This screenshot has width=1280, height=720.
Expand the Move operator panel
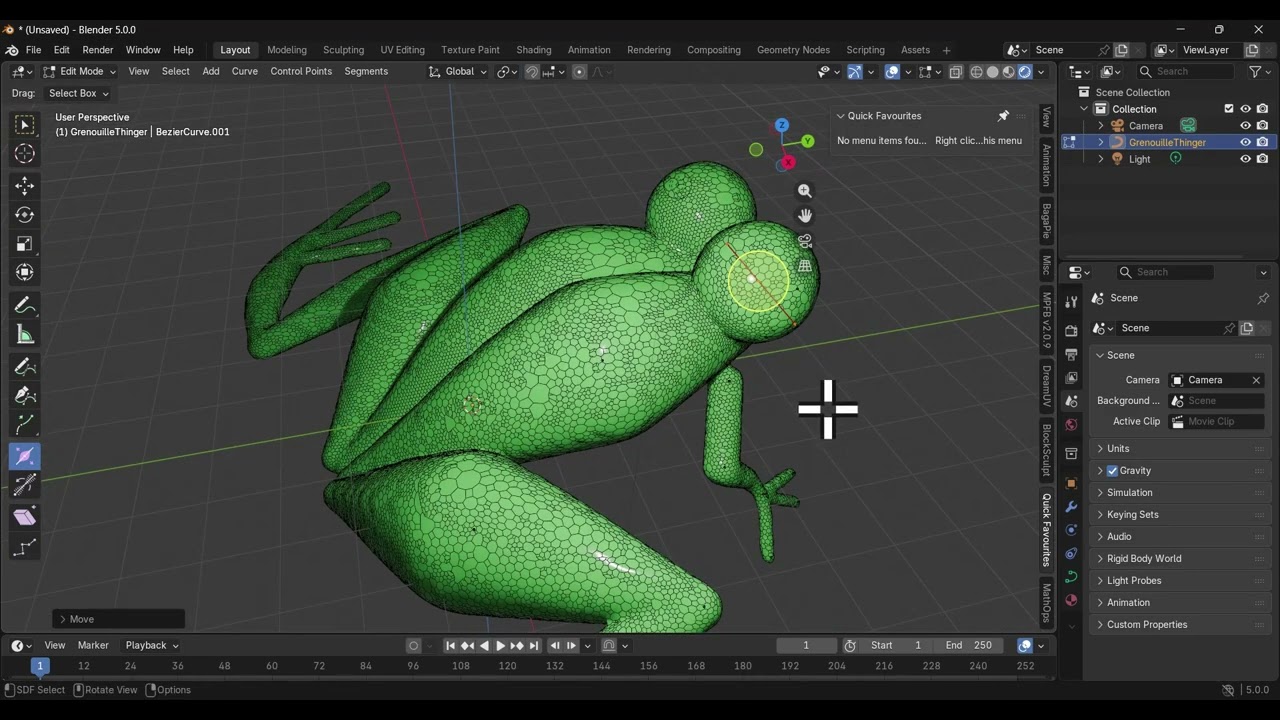tap(118, 619)
